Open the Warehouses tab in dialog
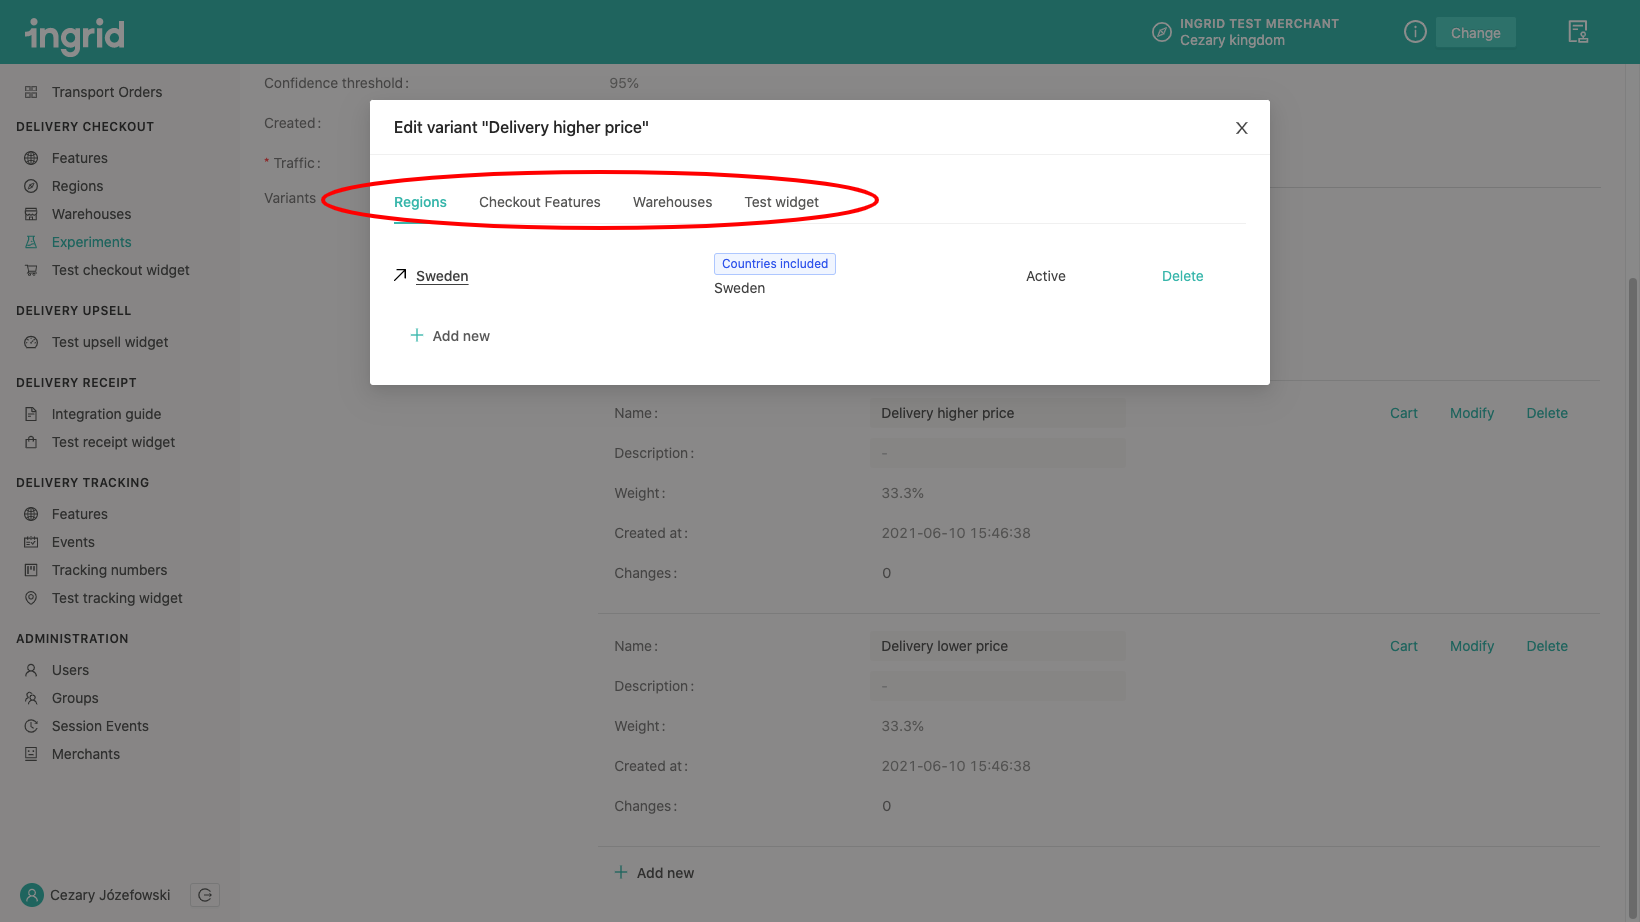 (672, 202)
